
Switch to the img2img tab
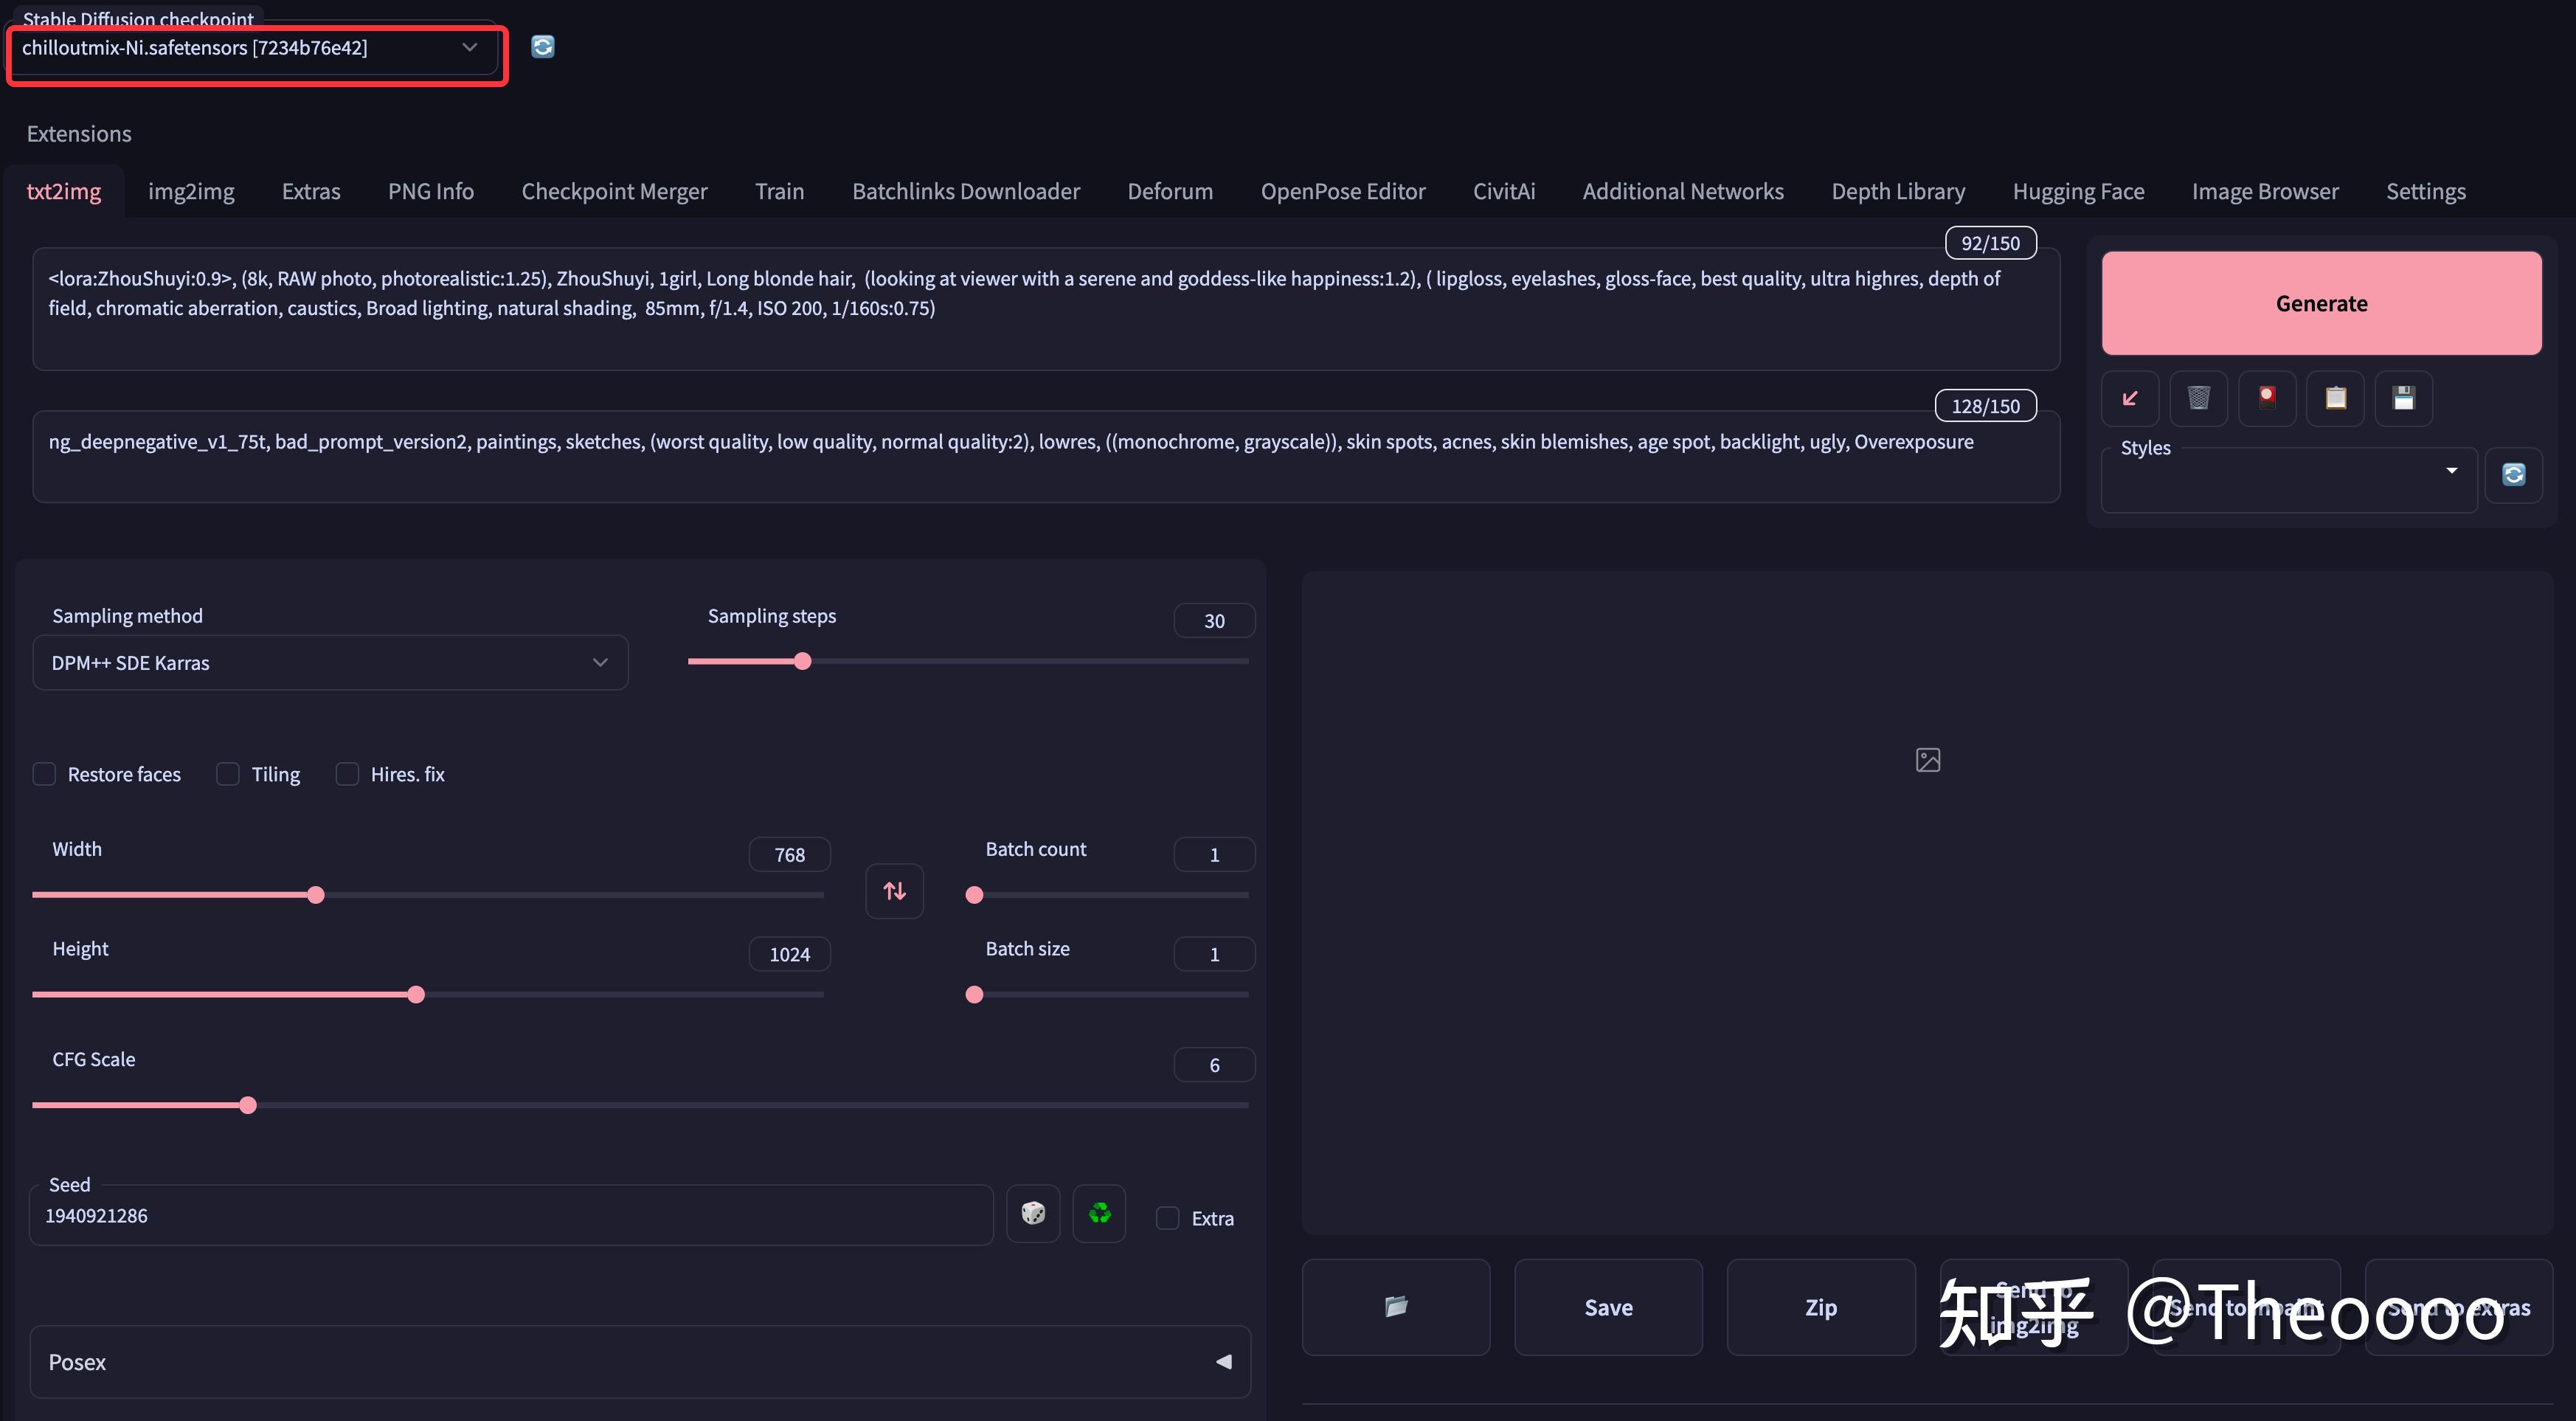[191, 191]
